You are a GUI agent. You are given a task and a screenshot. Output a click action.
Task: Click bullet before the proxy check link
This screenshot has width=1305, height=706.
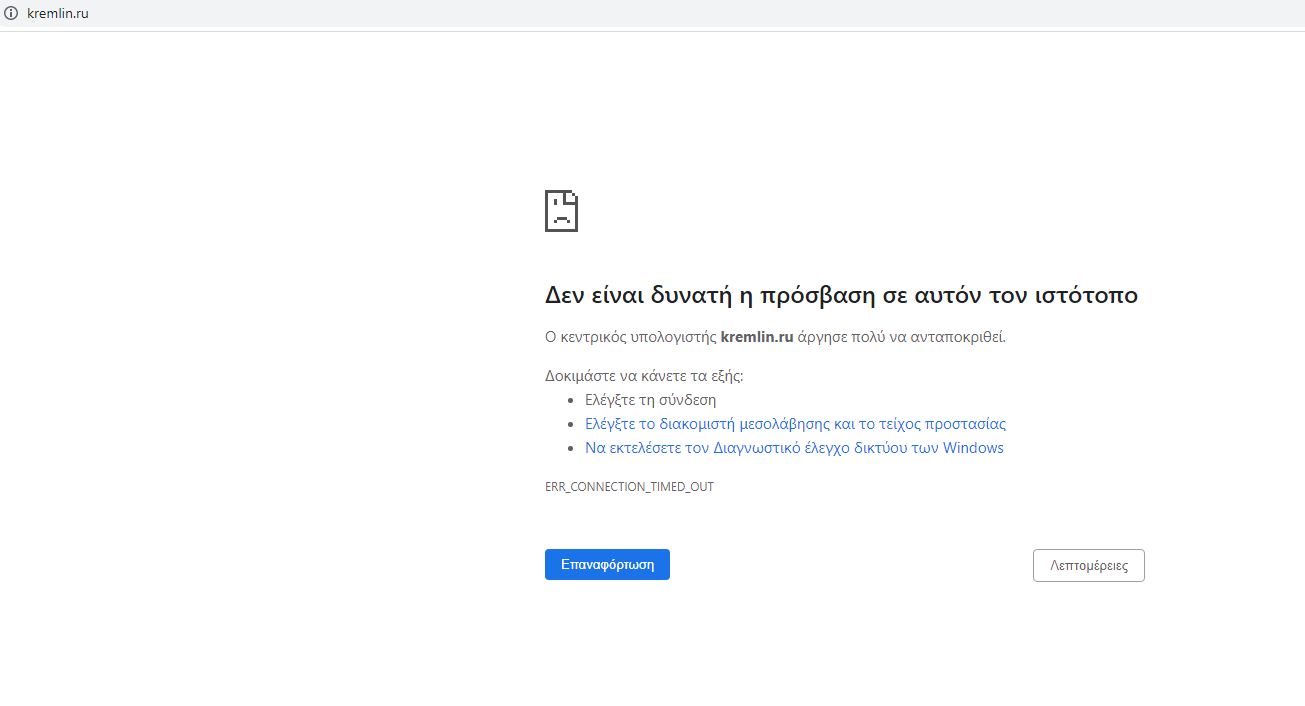click(x=572, y=425)
